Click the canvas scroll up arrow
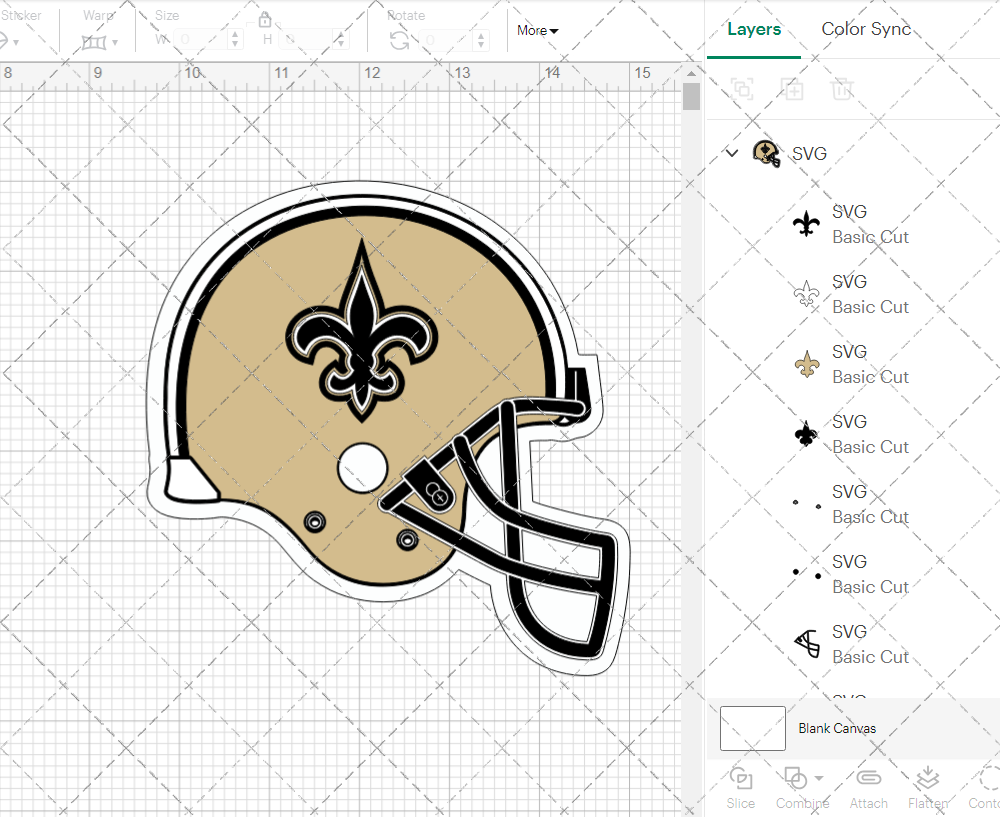 pyautogui.click(x=691, y=73)
